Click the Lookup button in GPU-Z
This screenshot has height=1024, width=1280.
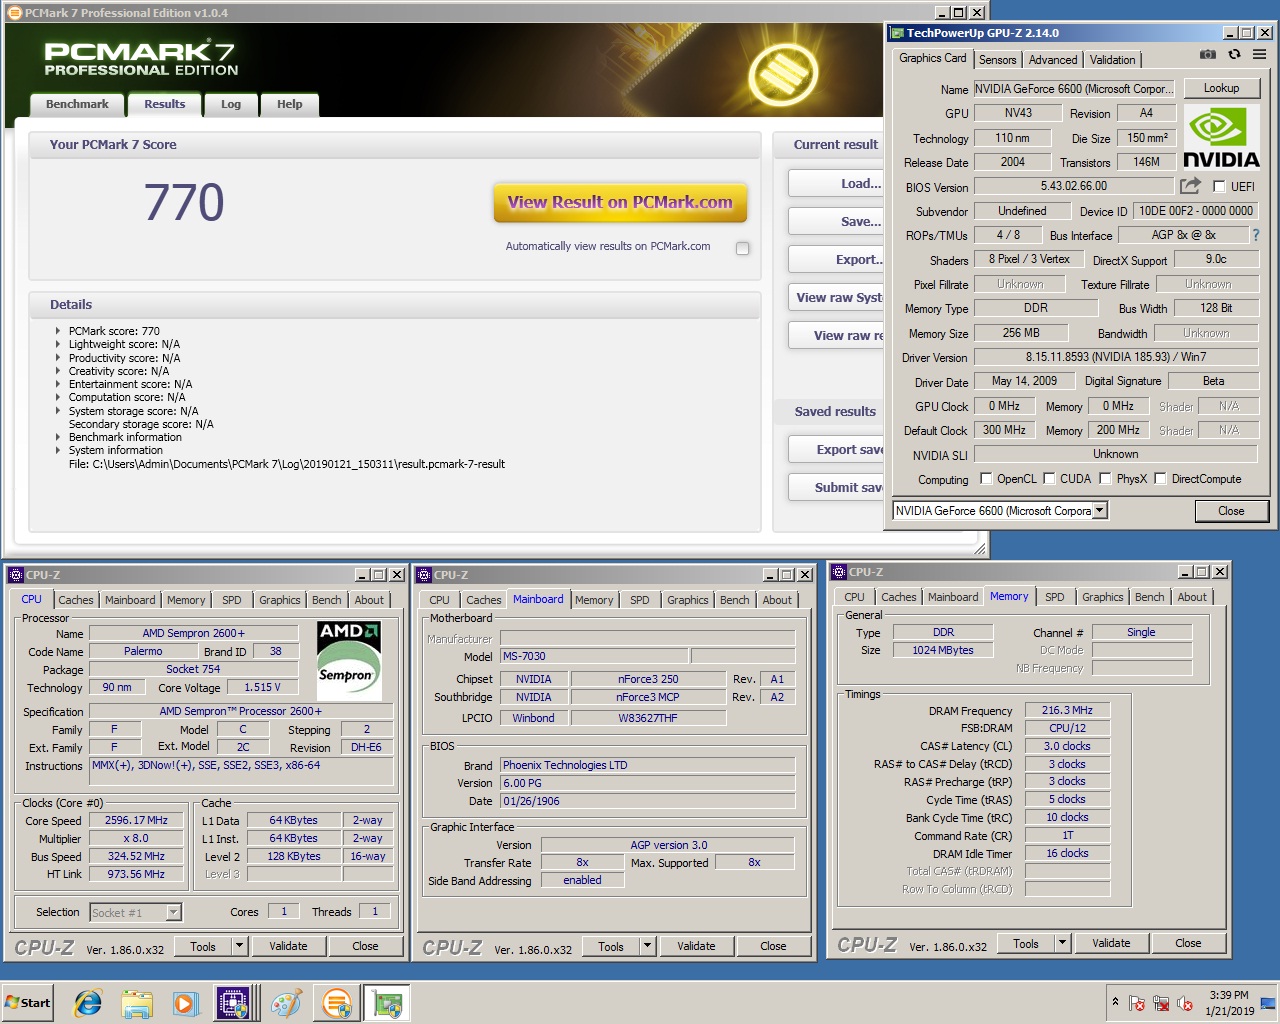pyautogui.click(x=1221, y=88)
